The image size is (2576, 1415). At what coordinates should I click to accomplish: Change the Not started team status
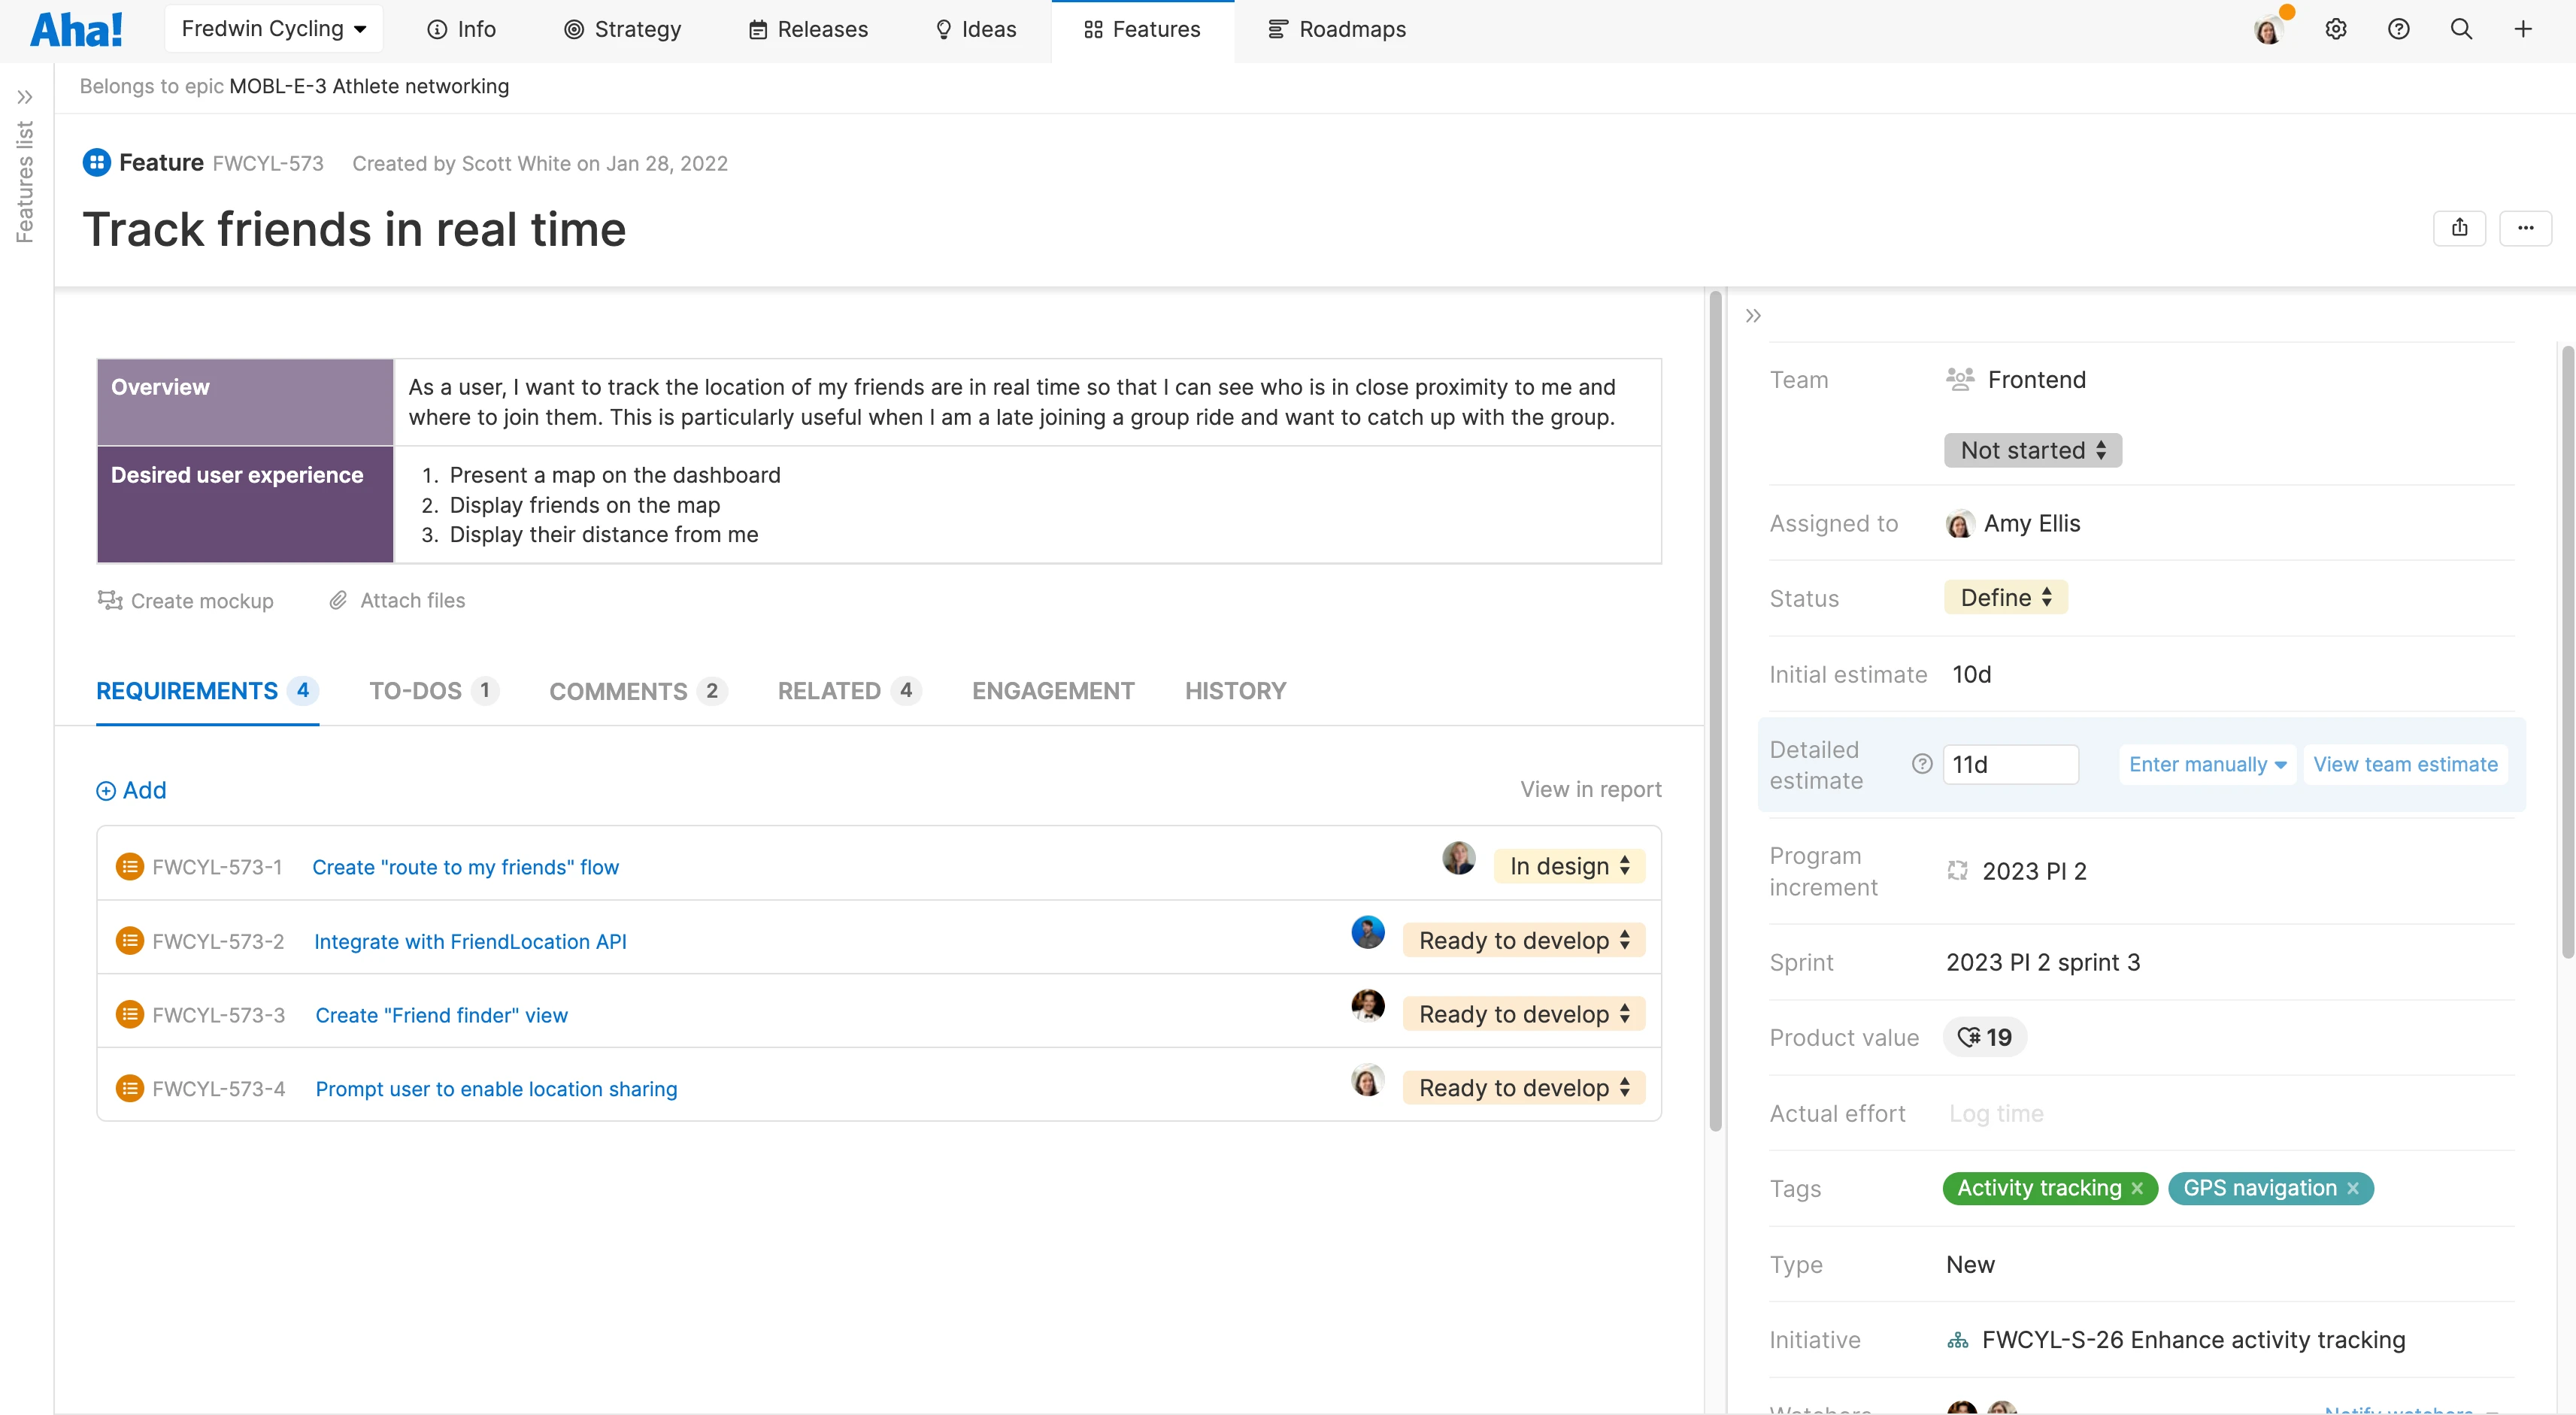coord(2032,450)
